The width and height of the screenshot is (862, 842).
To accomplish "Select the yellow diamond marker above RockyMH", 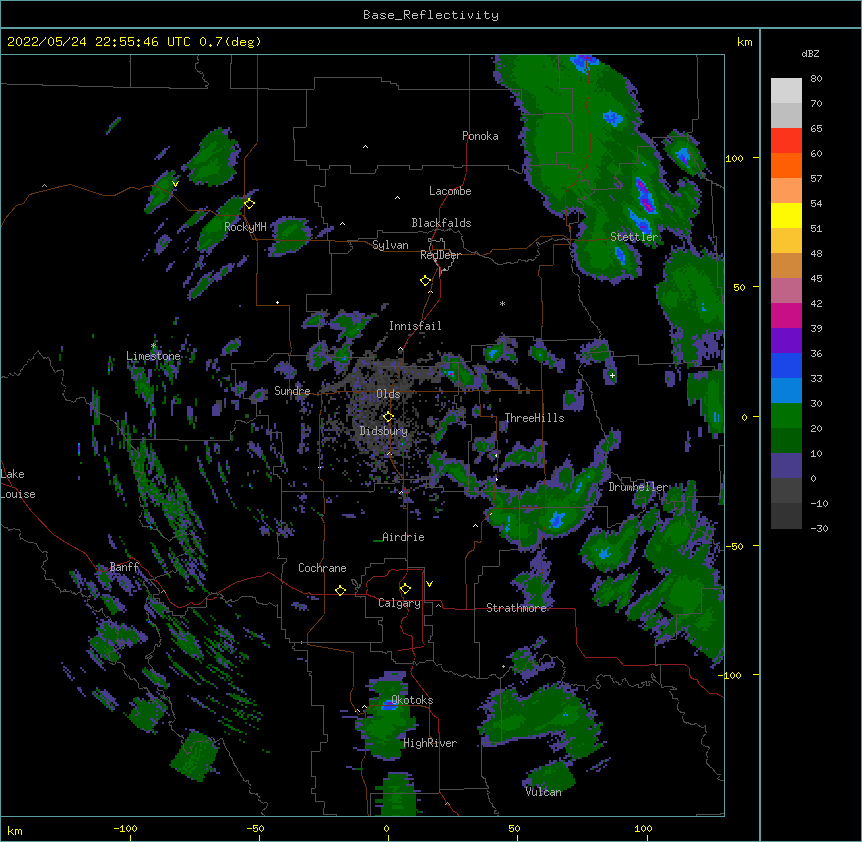I will tap(249, 203).
